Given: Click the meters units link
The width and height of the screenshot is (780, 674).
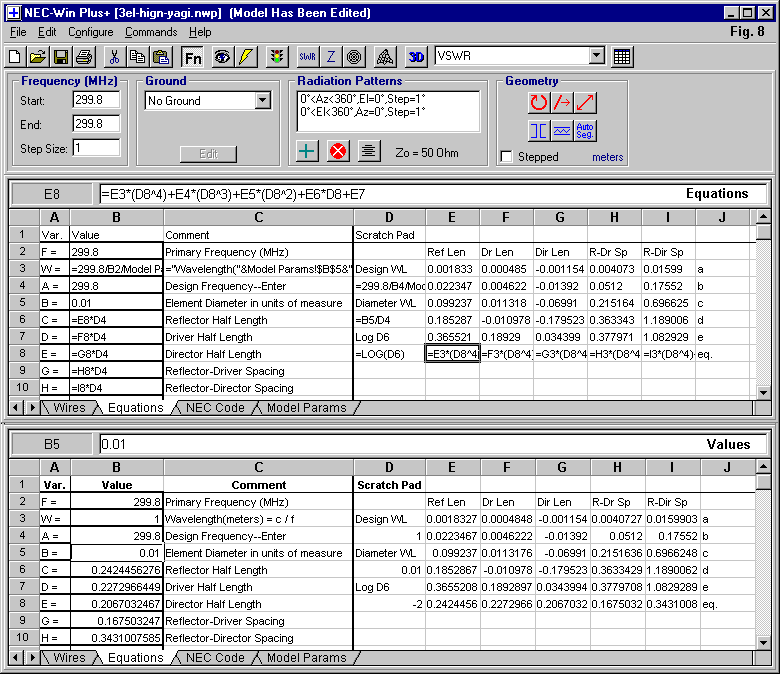Looking at the screenshot, I should [607, 157].
